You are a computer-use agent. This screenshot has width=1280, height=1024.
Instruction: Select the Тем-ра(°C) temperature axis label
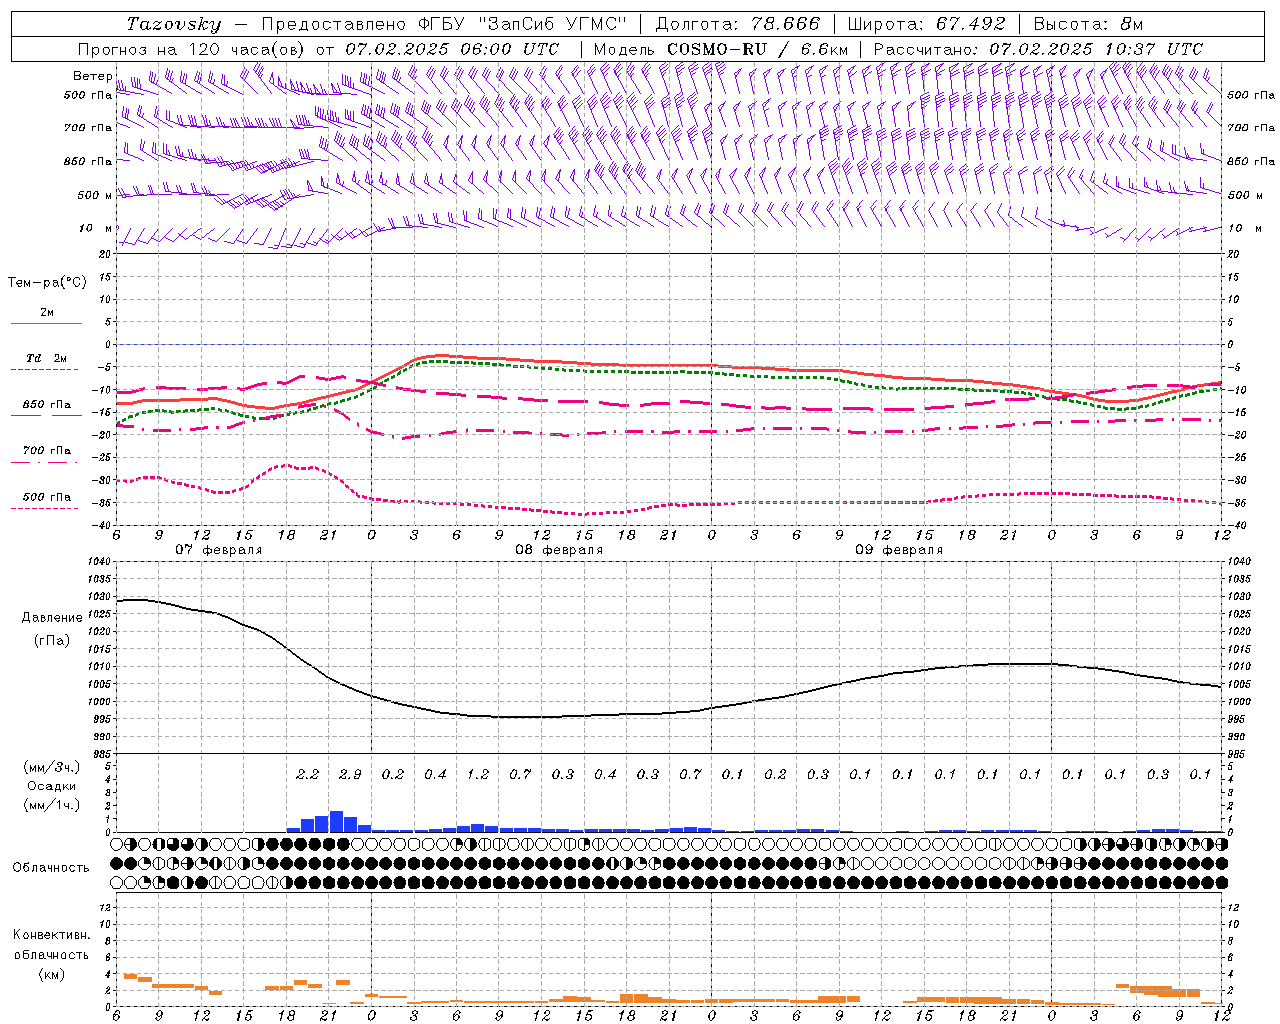tap(47, 283)
